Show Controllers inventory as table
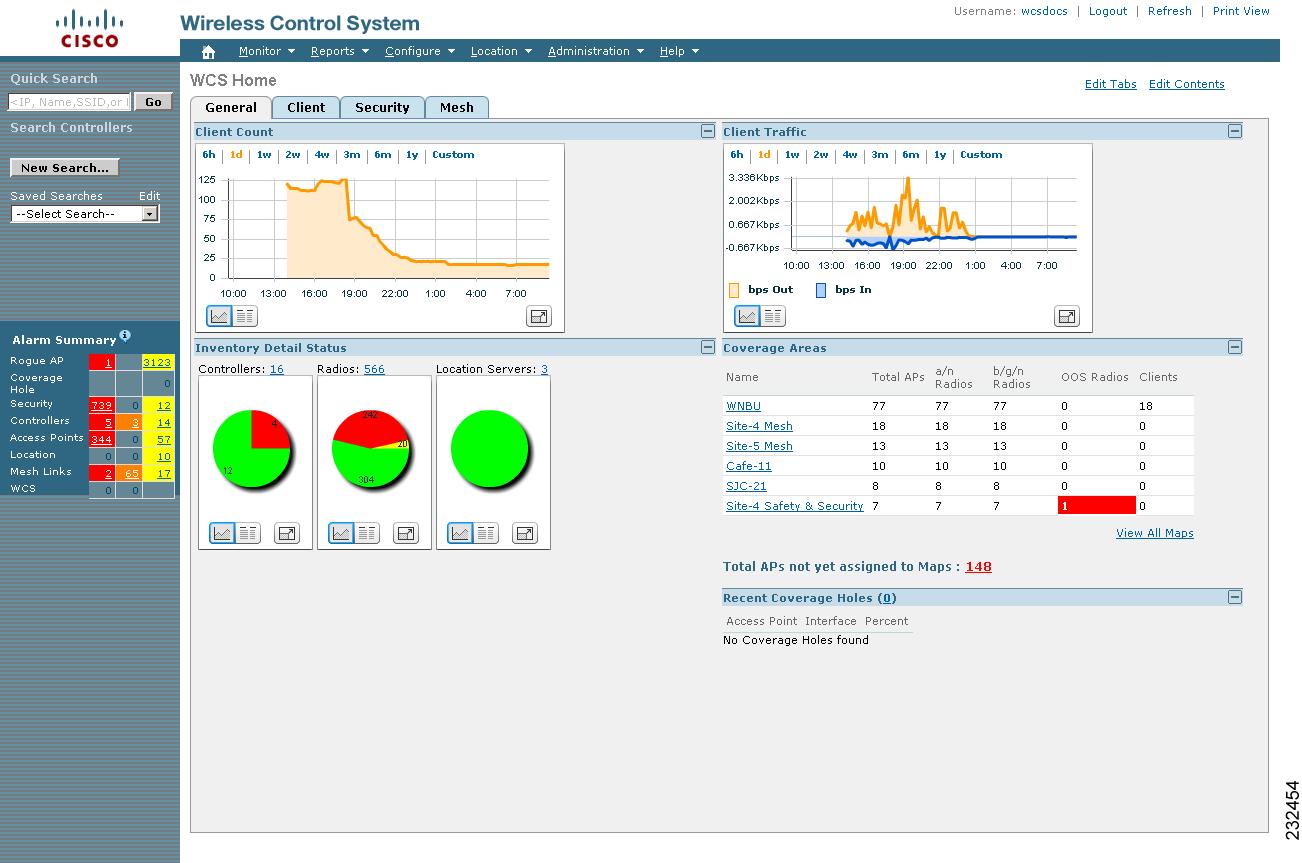Viewport: 1302px width, 863px height. (x=247, y=533)
